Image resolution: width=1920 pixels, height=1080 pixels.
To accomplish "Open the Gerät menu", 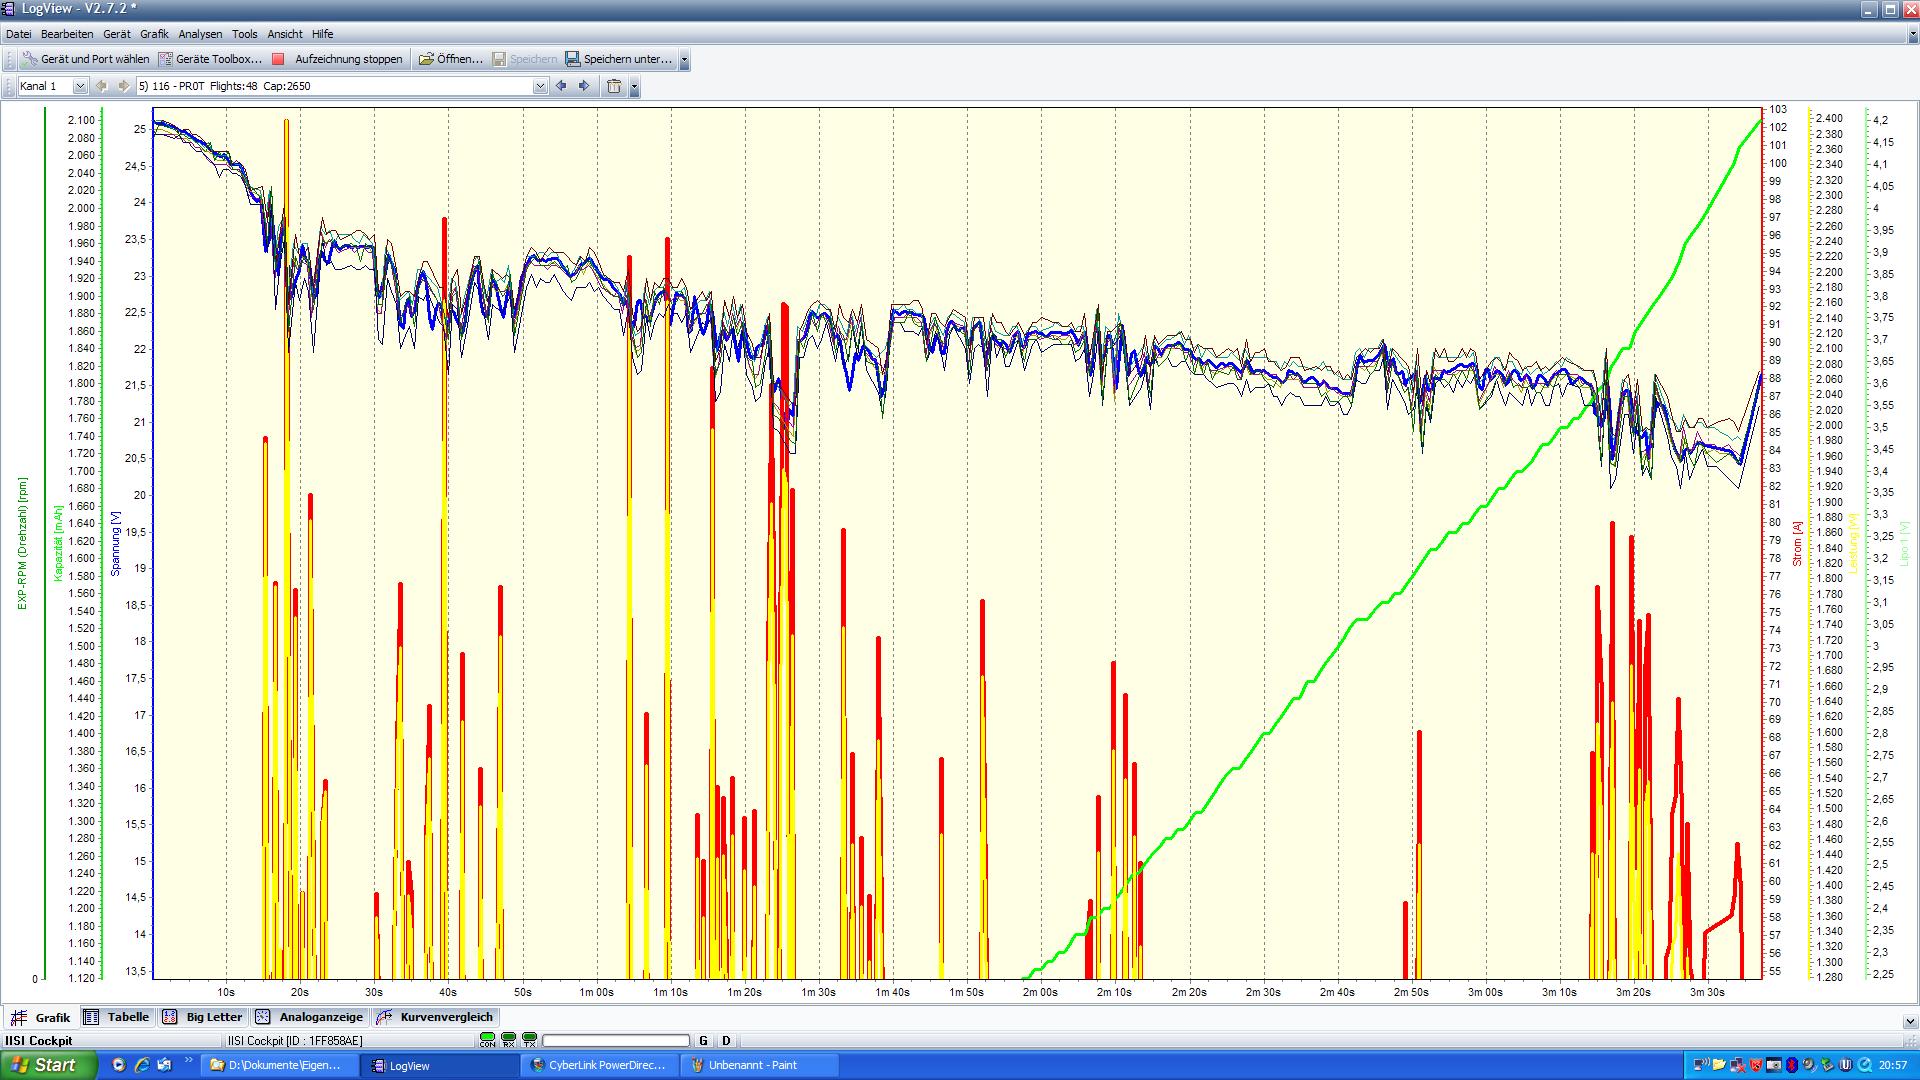I will 116,34.
